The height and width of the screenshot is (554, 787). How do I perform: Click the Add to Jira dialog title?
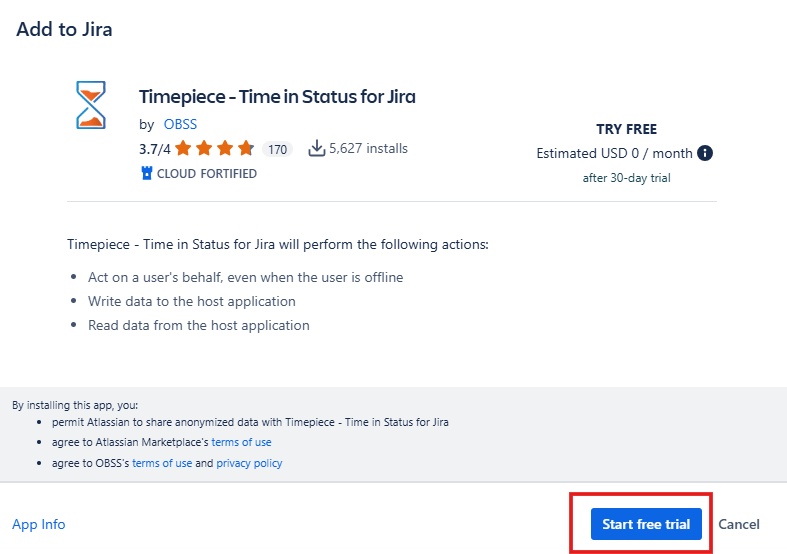pyautogui.click(x=64, y=29)
